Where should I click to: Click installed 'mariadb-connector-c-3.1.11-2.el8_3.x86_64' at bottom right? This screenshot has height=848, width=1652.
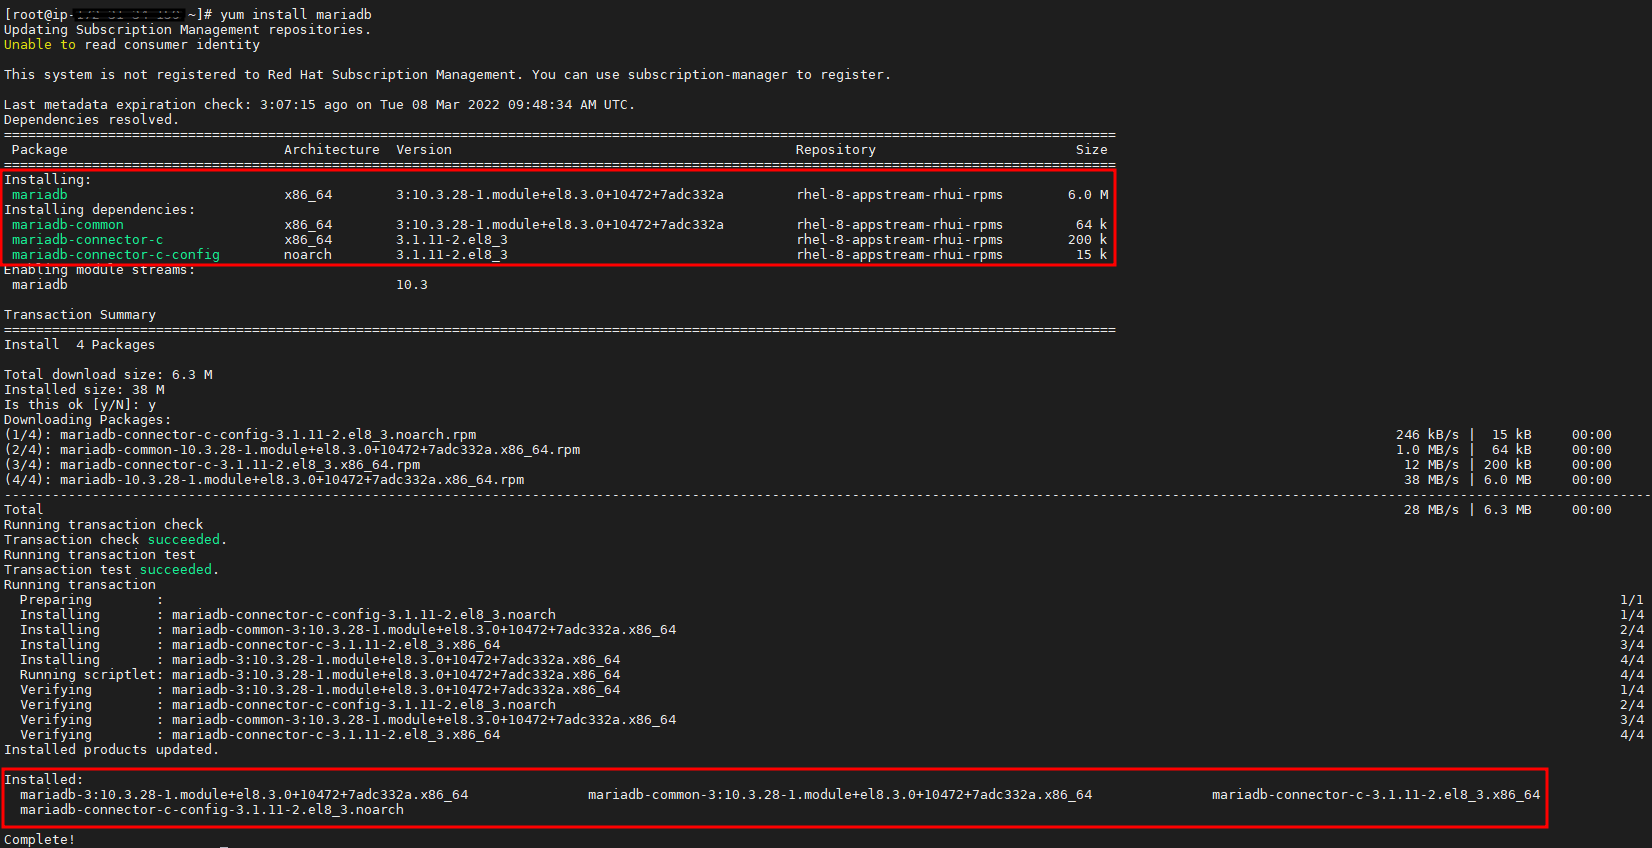pyautogui.click(x=1376, y=794)
